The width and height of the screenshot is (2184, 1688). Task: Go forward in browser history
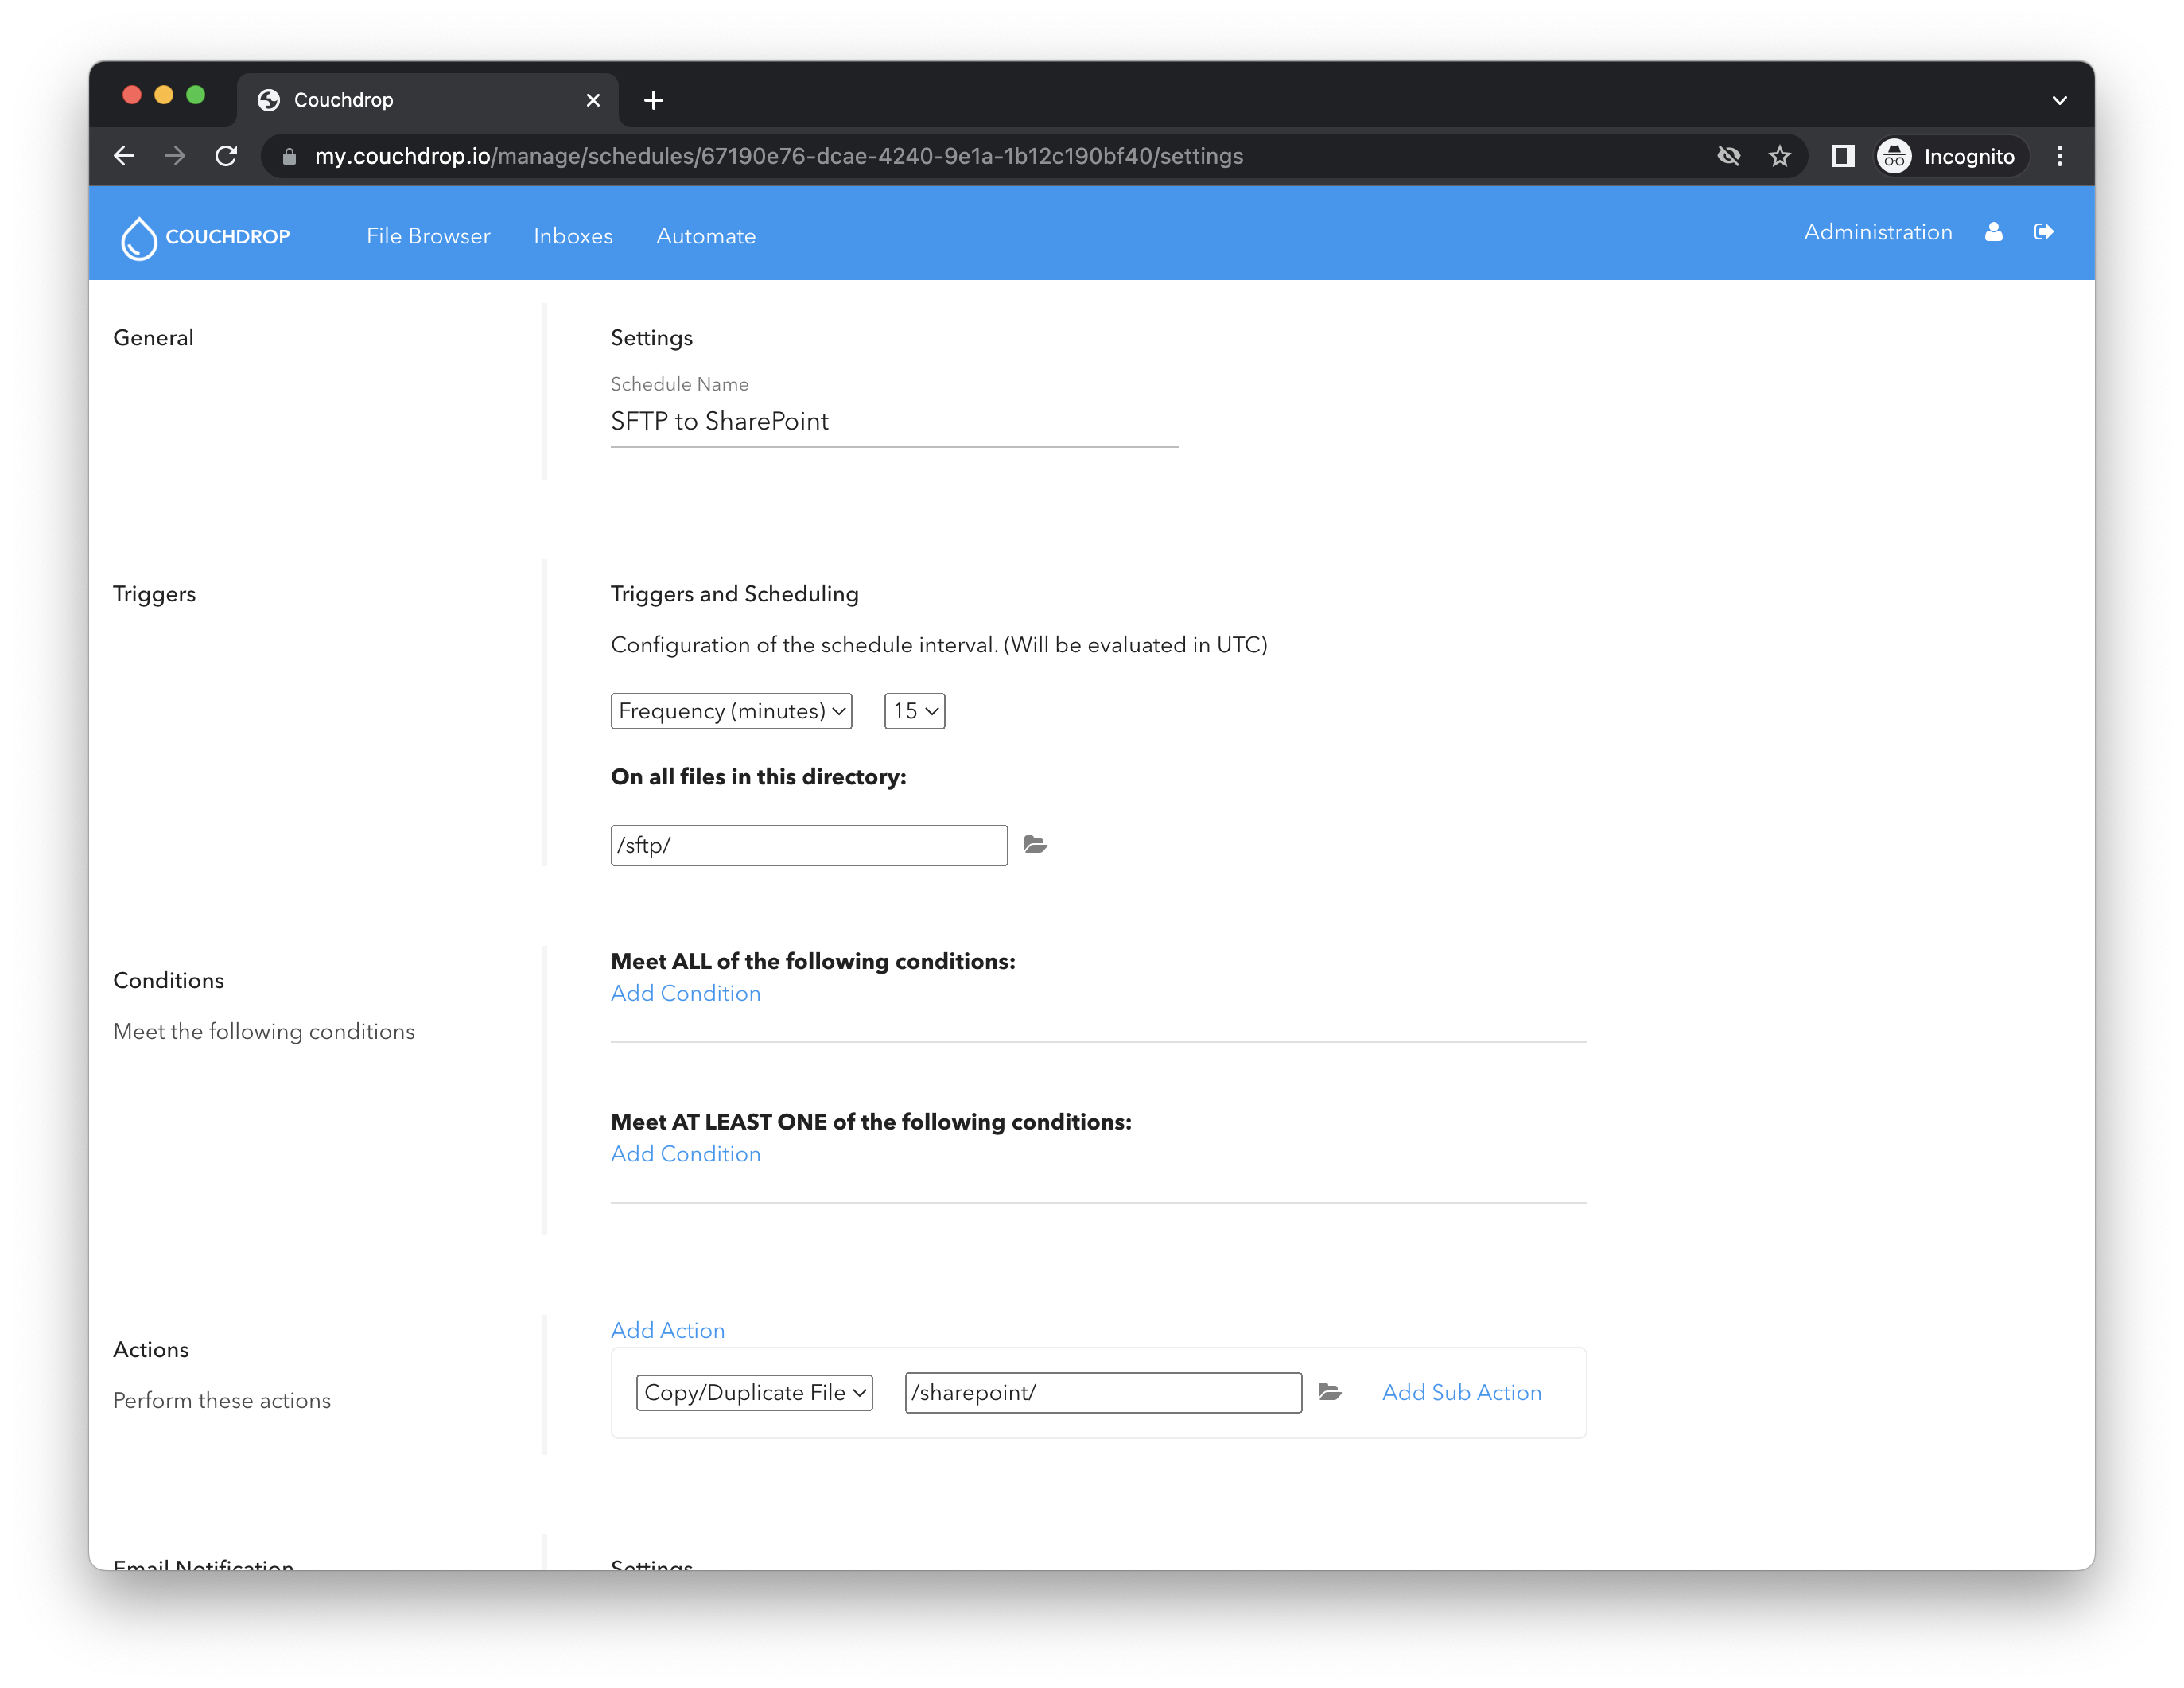pos(175,156)
